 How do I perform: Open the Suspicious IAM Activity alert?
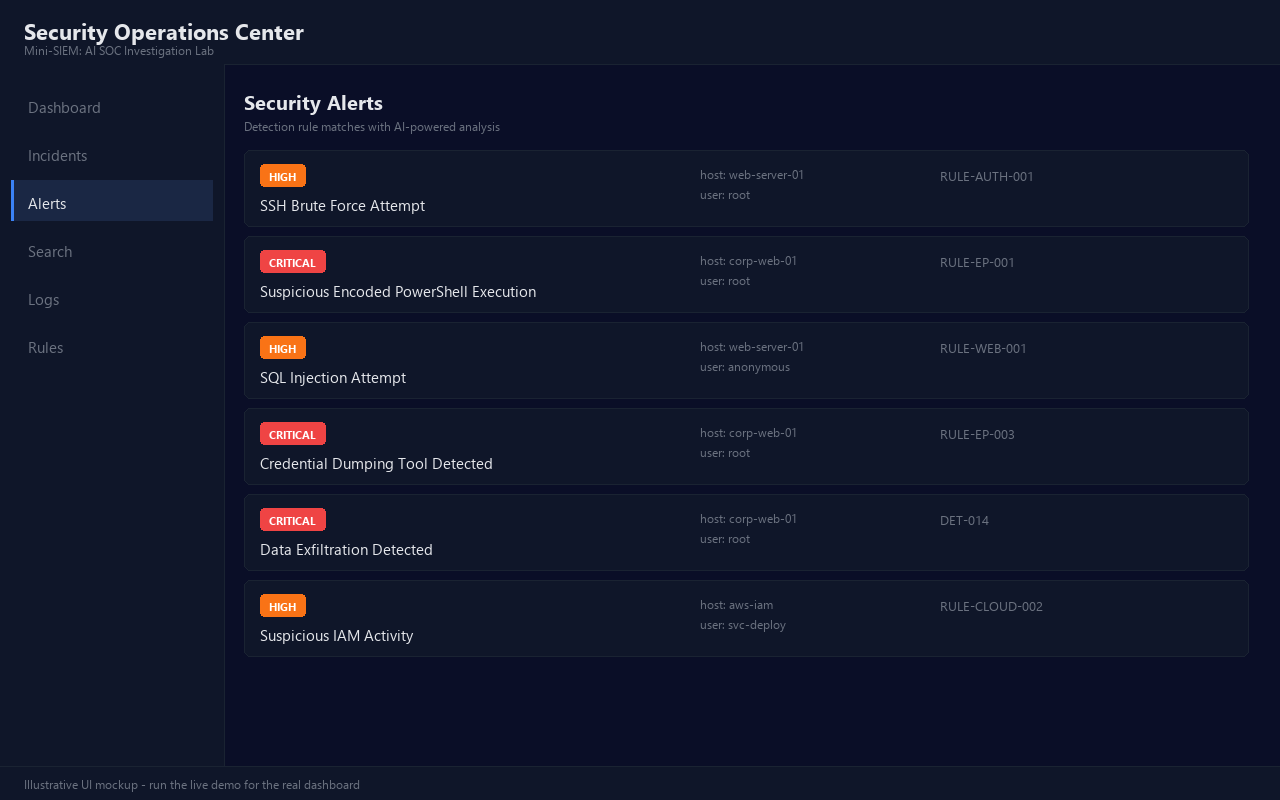(x=746, y=619)
